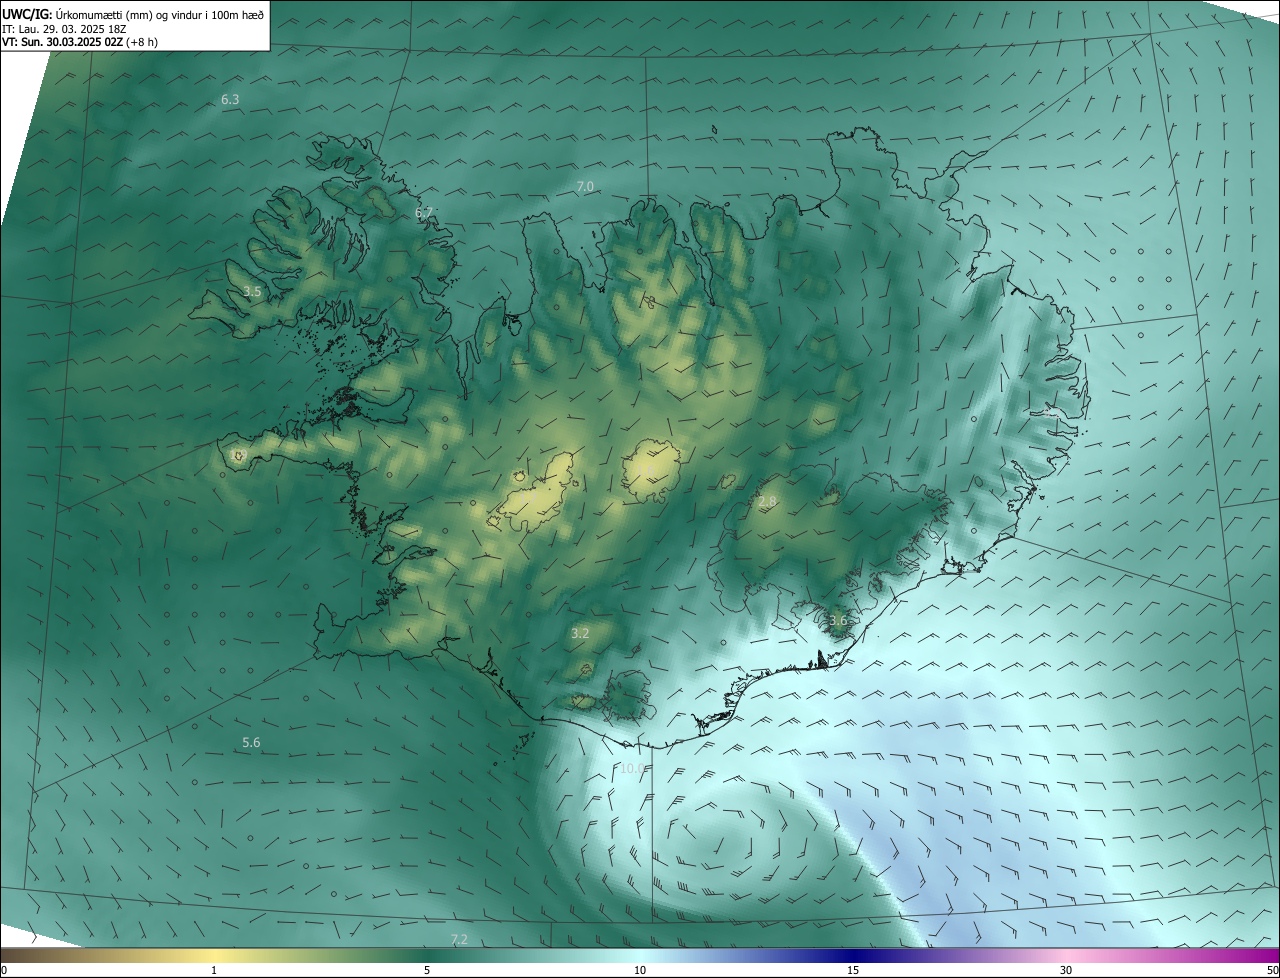
Task: Click the "1" tick label on the colour bar
Action: (214, 971)
